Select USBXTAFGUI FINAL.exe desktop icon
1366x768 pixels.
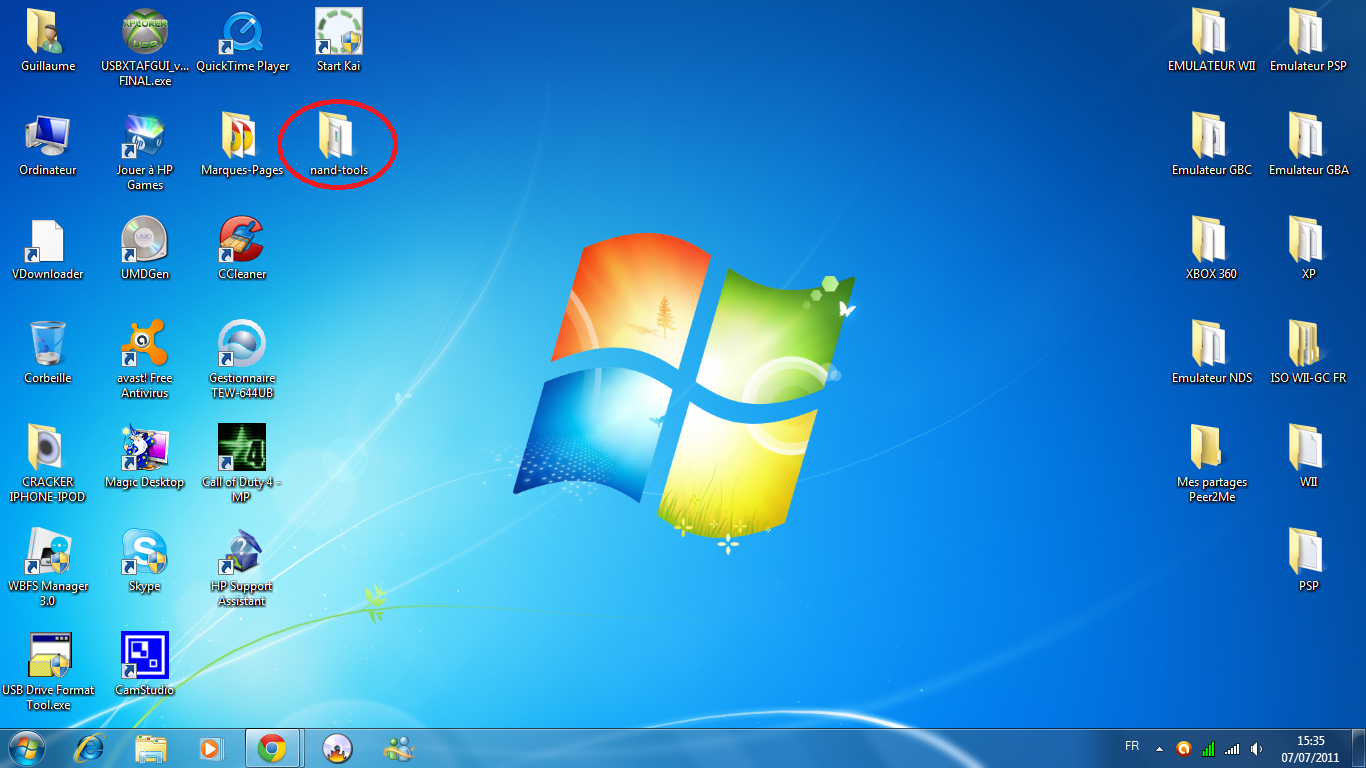(145, 48)
